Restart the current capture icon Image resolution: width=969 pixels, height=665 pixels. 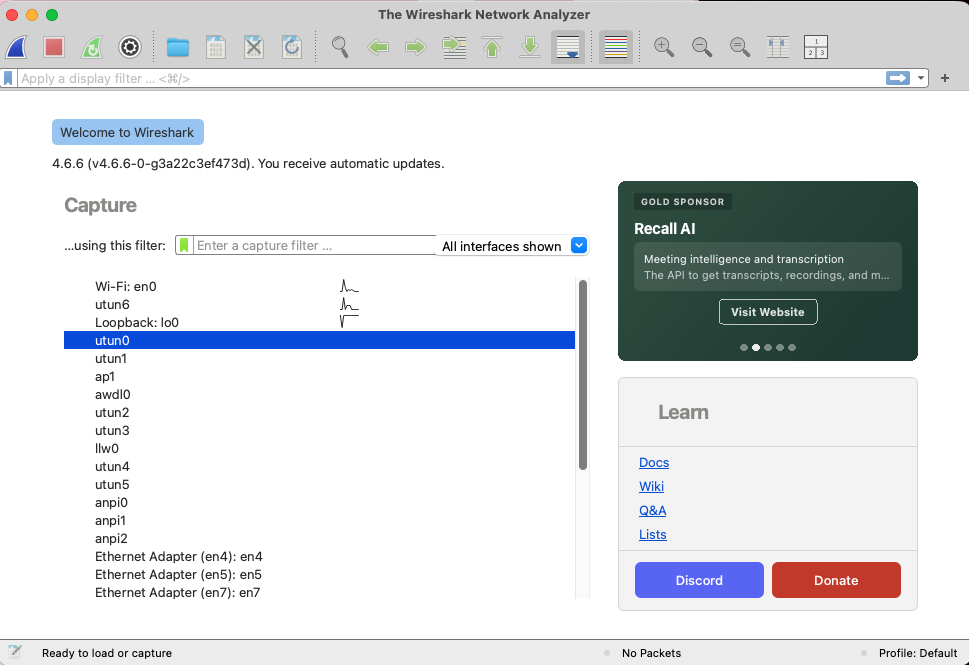(92, 47)
